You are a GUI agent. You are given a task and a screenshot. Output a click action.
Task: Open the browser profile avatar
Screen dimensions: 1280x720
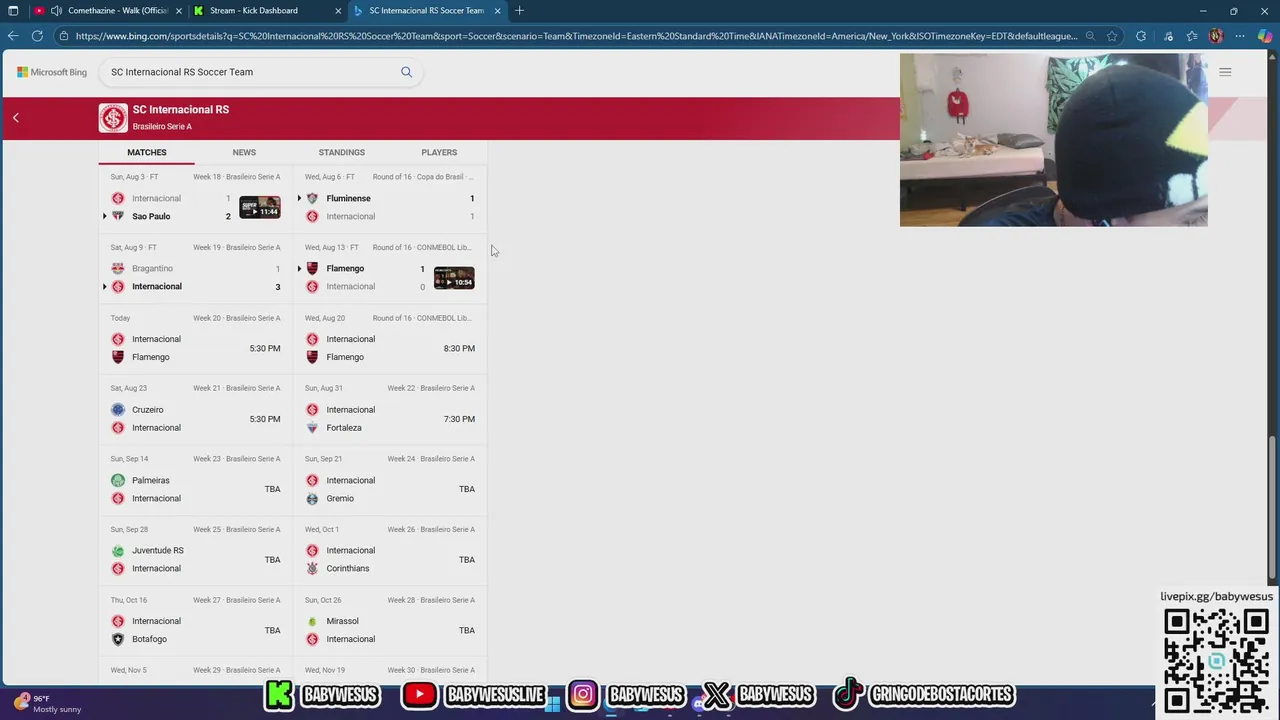point(1216,36)
